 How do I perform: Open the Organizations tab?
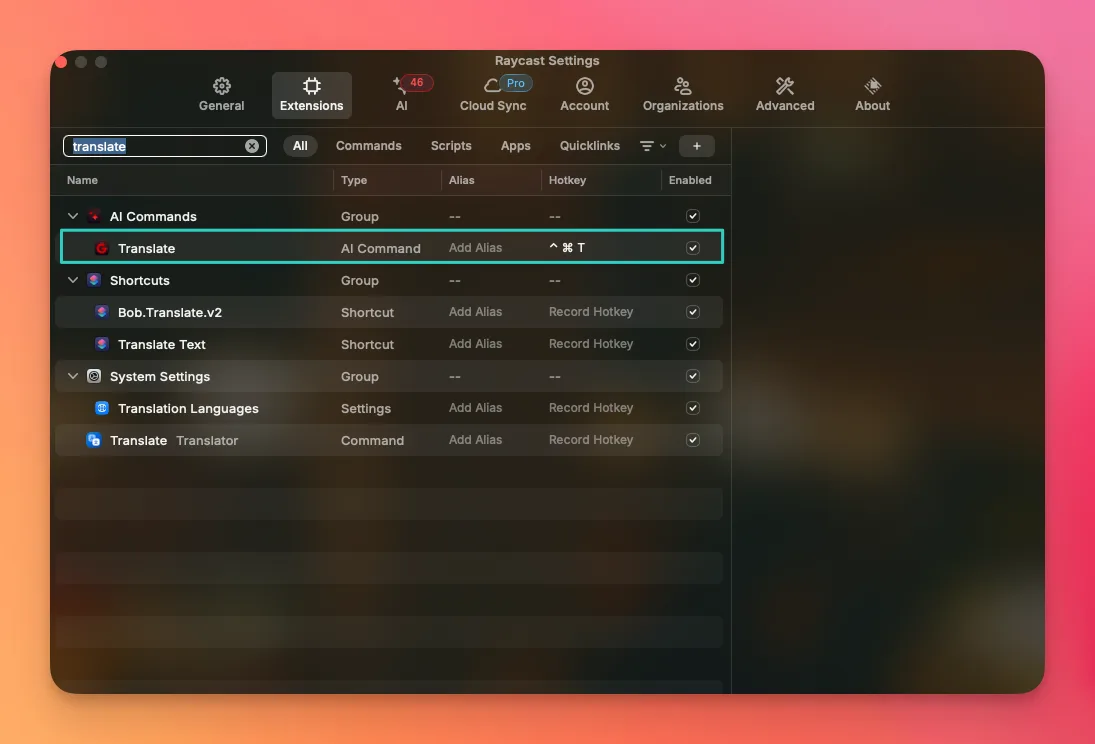tap(683, 95)
